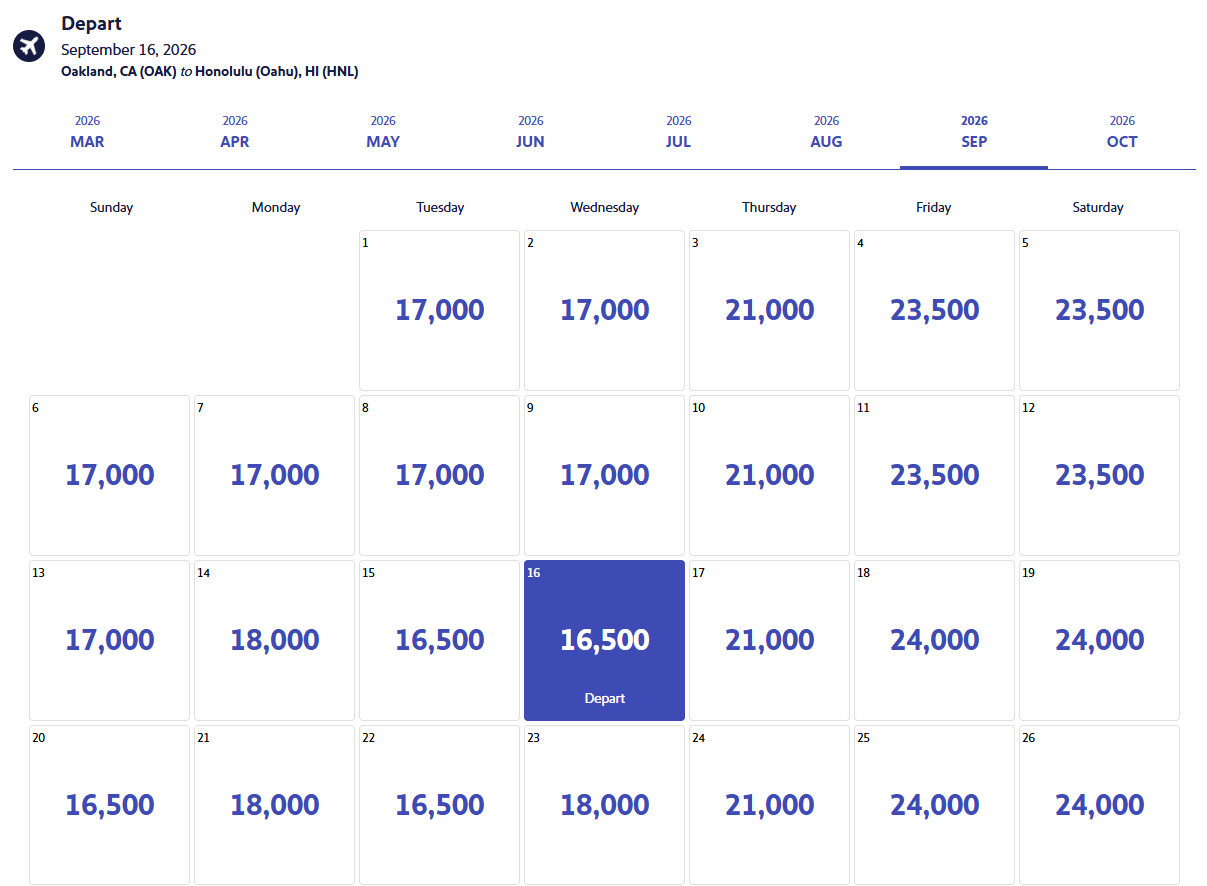The width and height of the screenshot is (1207, 886).
Task: View AUG 2026 award prices
Action: tap(826, 132)
